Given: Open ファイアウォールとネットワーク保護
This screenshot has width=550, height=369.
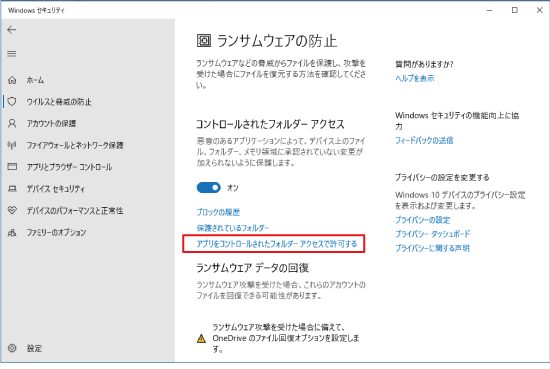Looking at the screenshot, I should pos(75,145).
